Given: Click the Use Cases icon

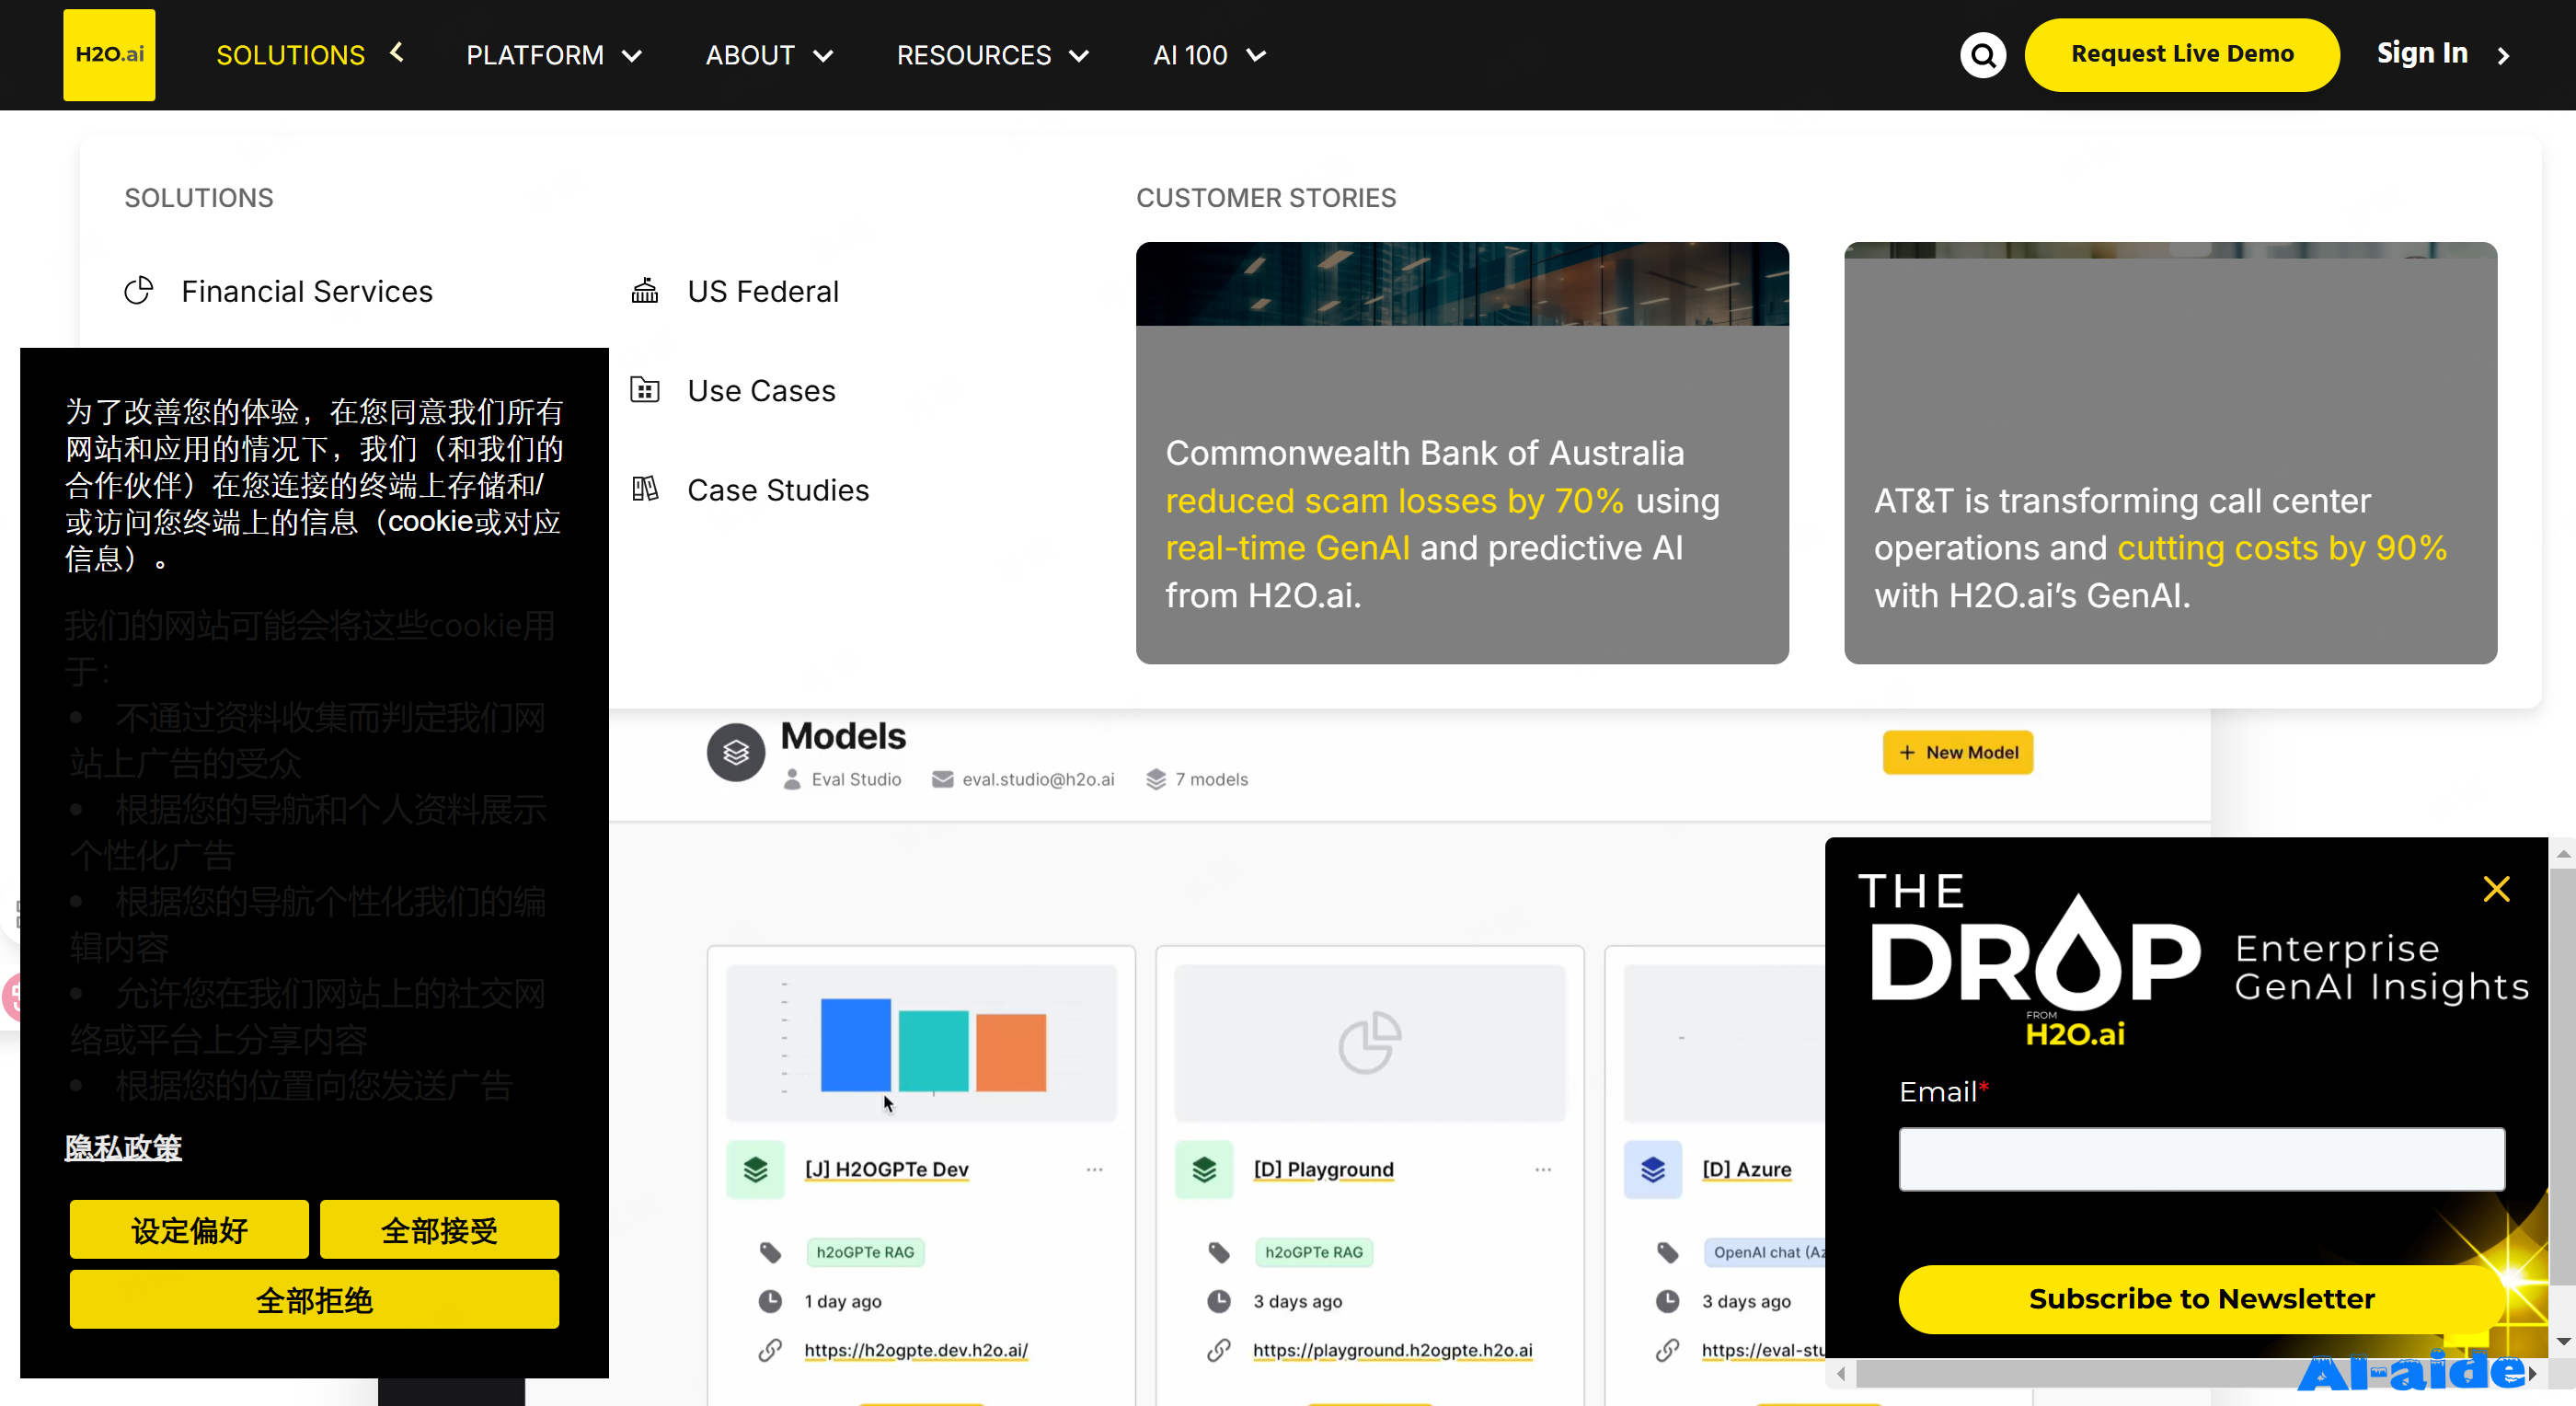Looking at the screenshot, I should (x=645, y=390).
